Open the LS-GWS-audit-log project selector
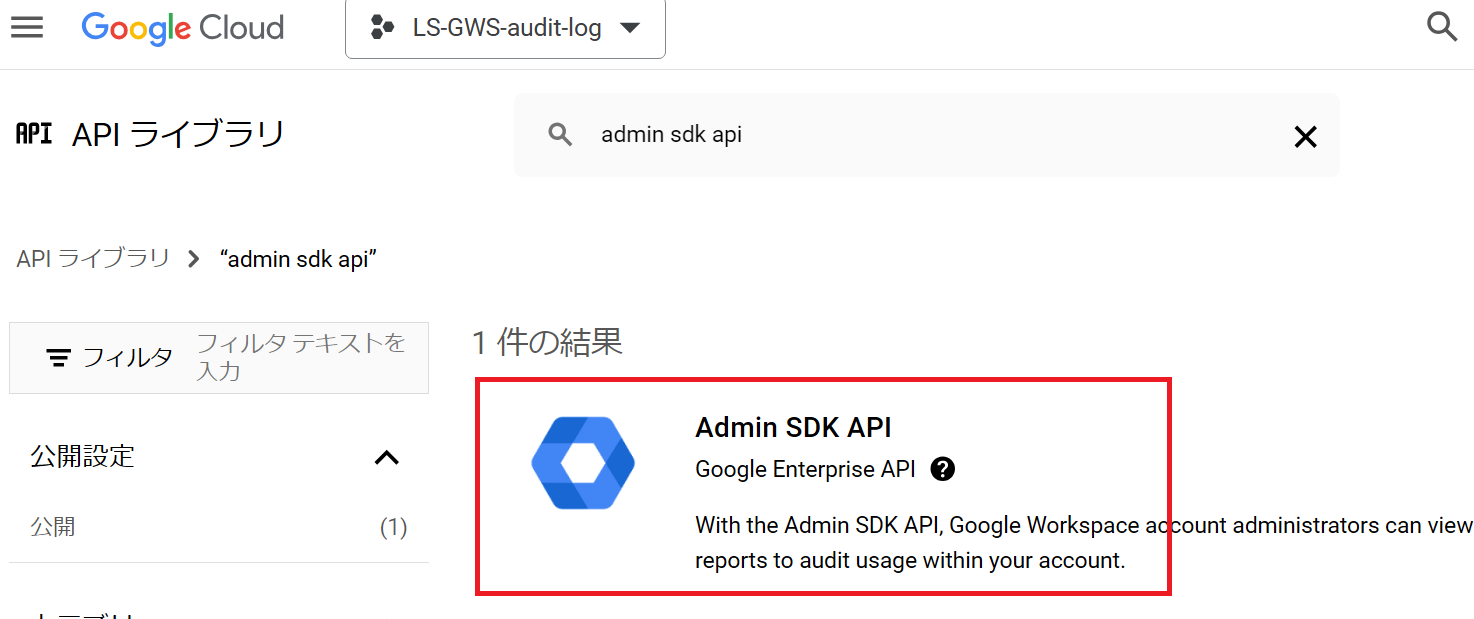 [x=505, y=28]
